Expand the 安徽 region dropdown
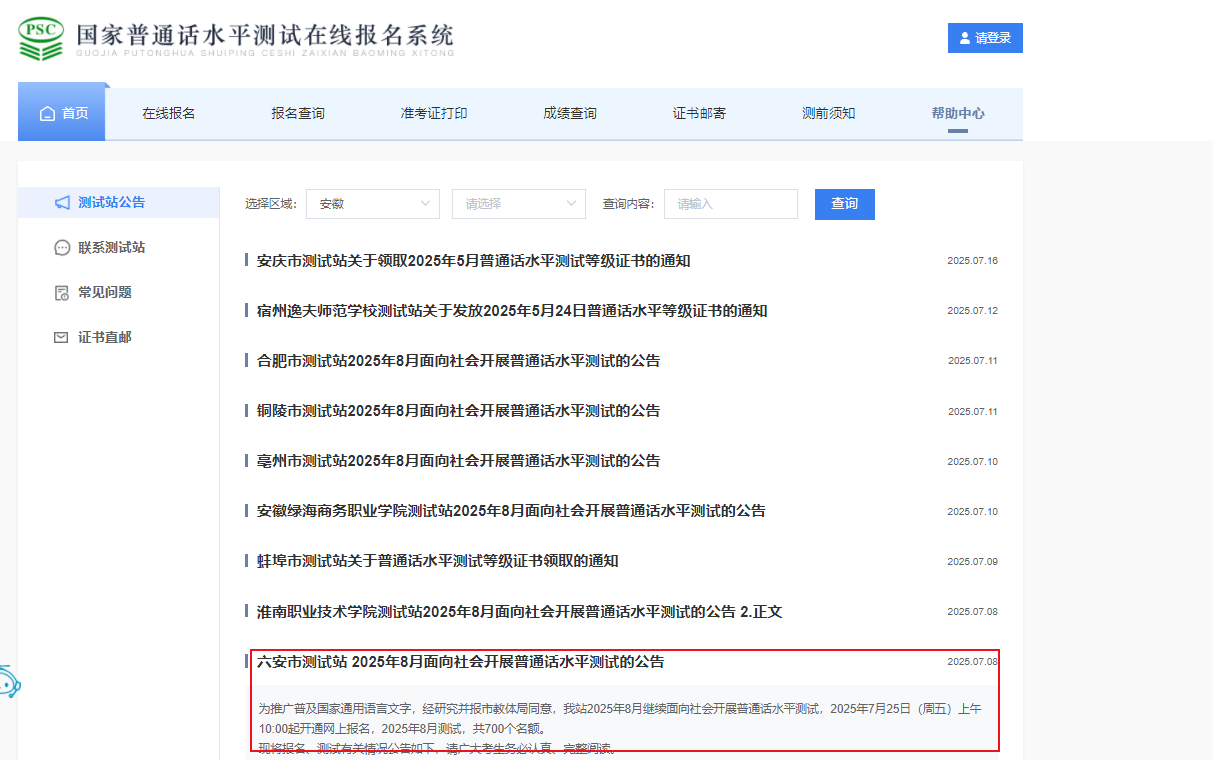Screen dimensions: 1213x760 [373, 204]
